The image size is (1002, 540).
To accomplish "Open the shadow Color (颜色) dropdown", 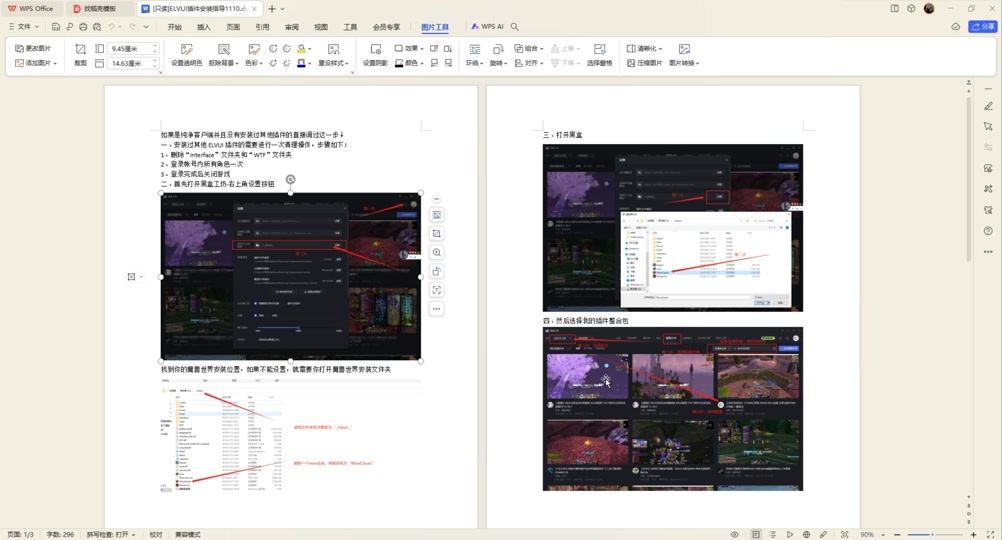I will [409, 63].
